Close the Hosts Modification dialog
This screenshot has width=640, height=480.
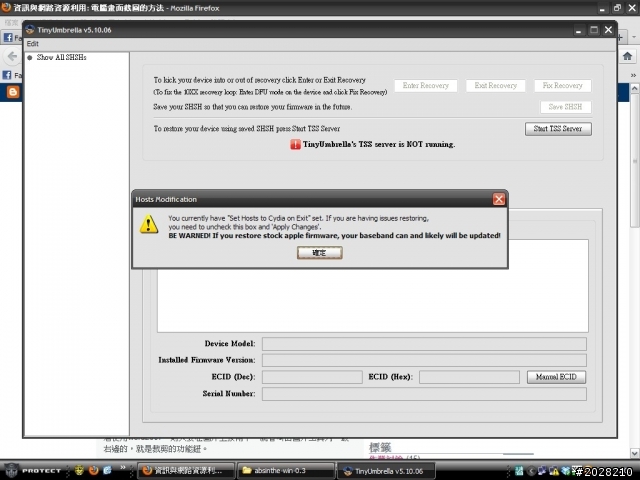click(499, 199)
